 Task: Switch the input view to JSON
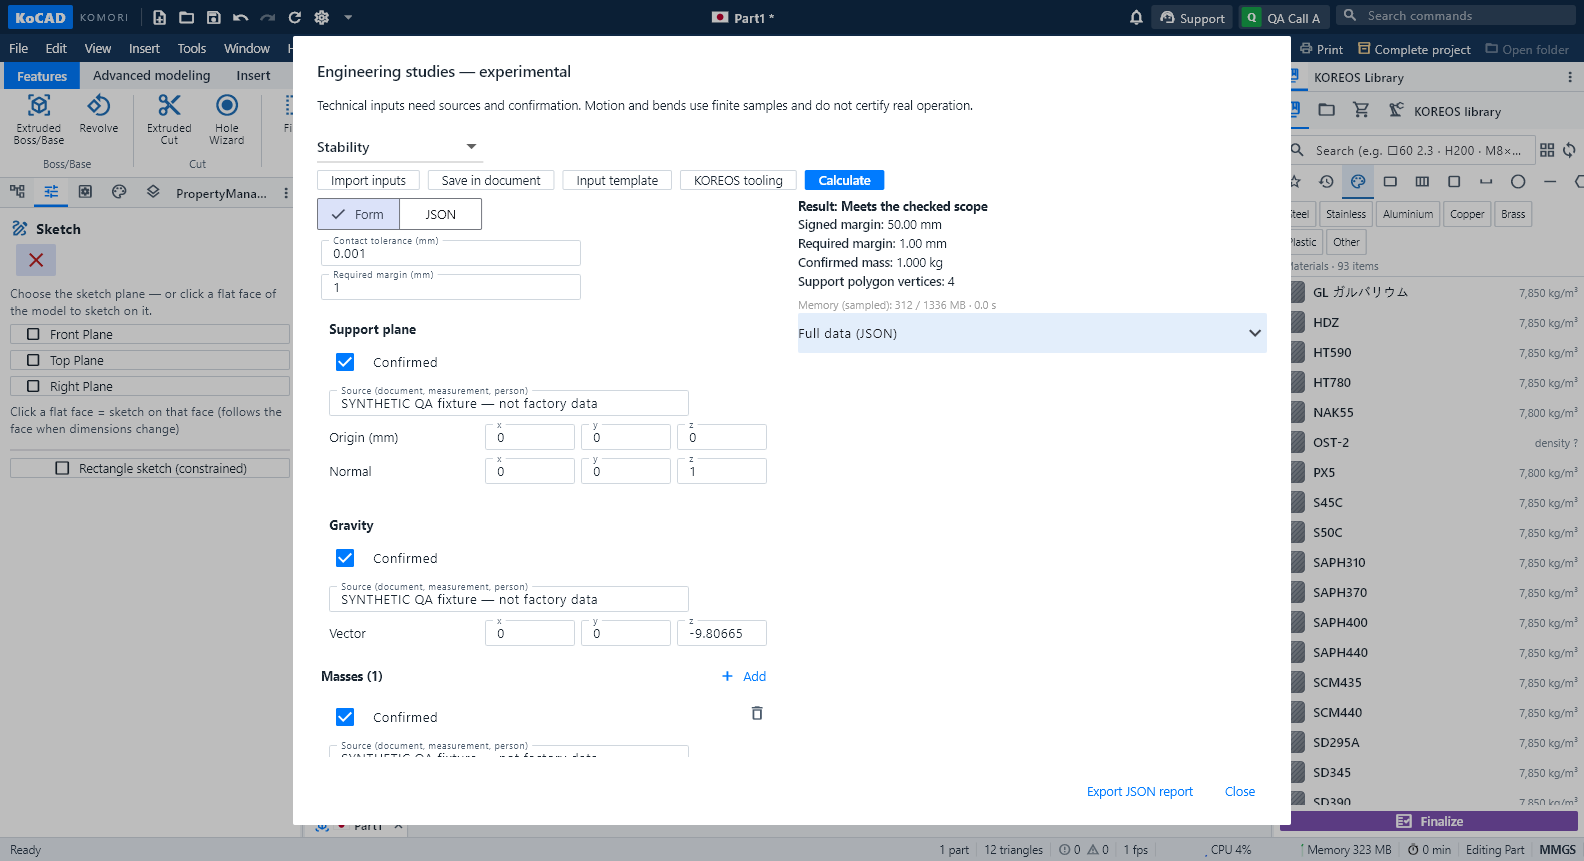pos(440,214)
